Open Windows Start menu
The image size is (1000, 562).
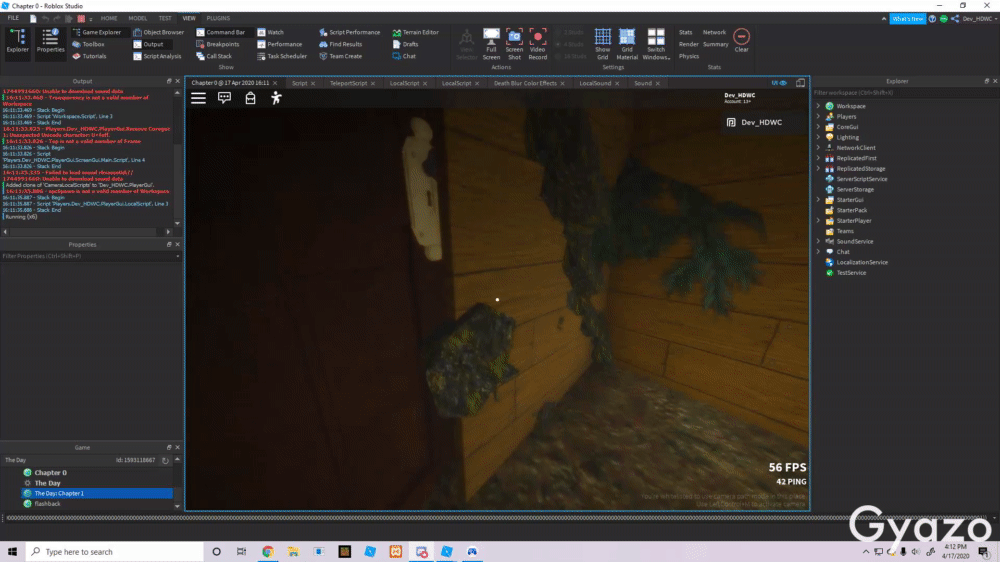[x=12, y=551]
